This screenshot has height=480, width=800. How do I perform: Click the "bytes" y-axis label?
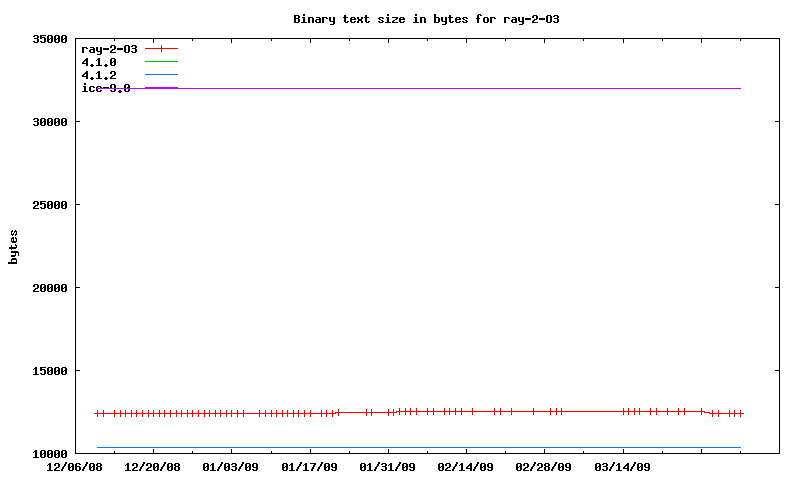click(x=14, y=247)
